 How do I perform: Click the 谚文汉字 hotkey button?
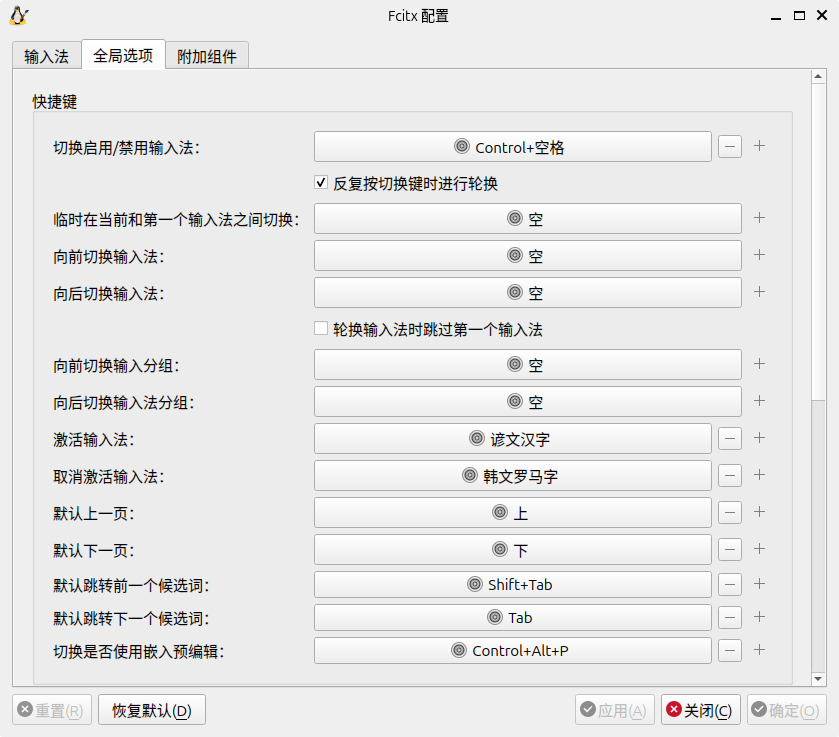pyautogui.click(x=513, y=438)
